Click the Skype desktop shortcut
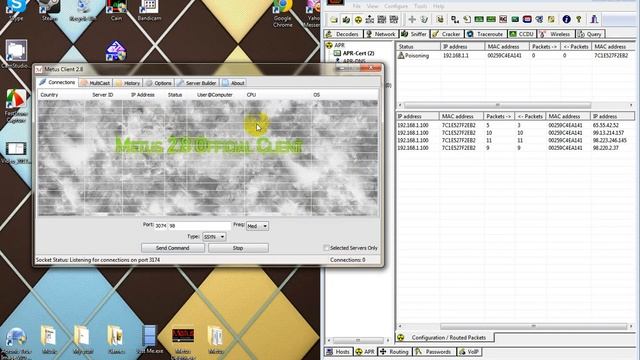640x360 pixels. click(x=16, y=9)
